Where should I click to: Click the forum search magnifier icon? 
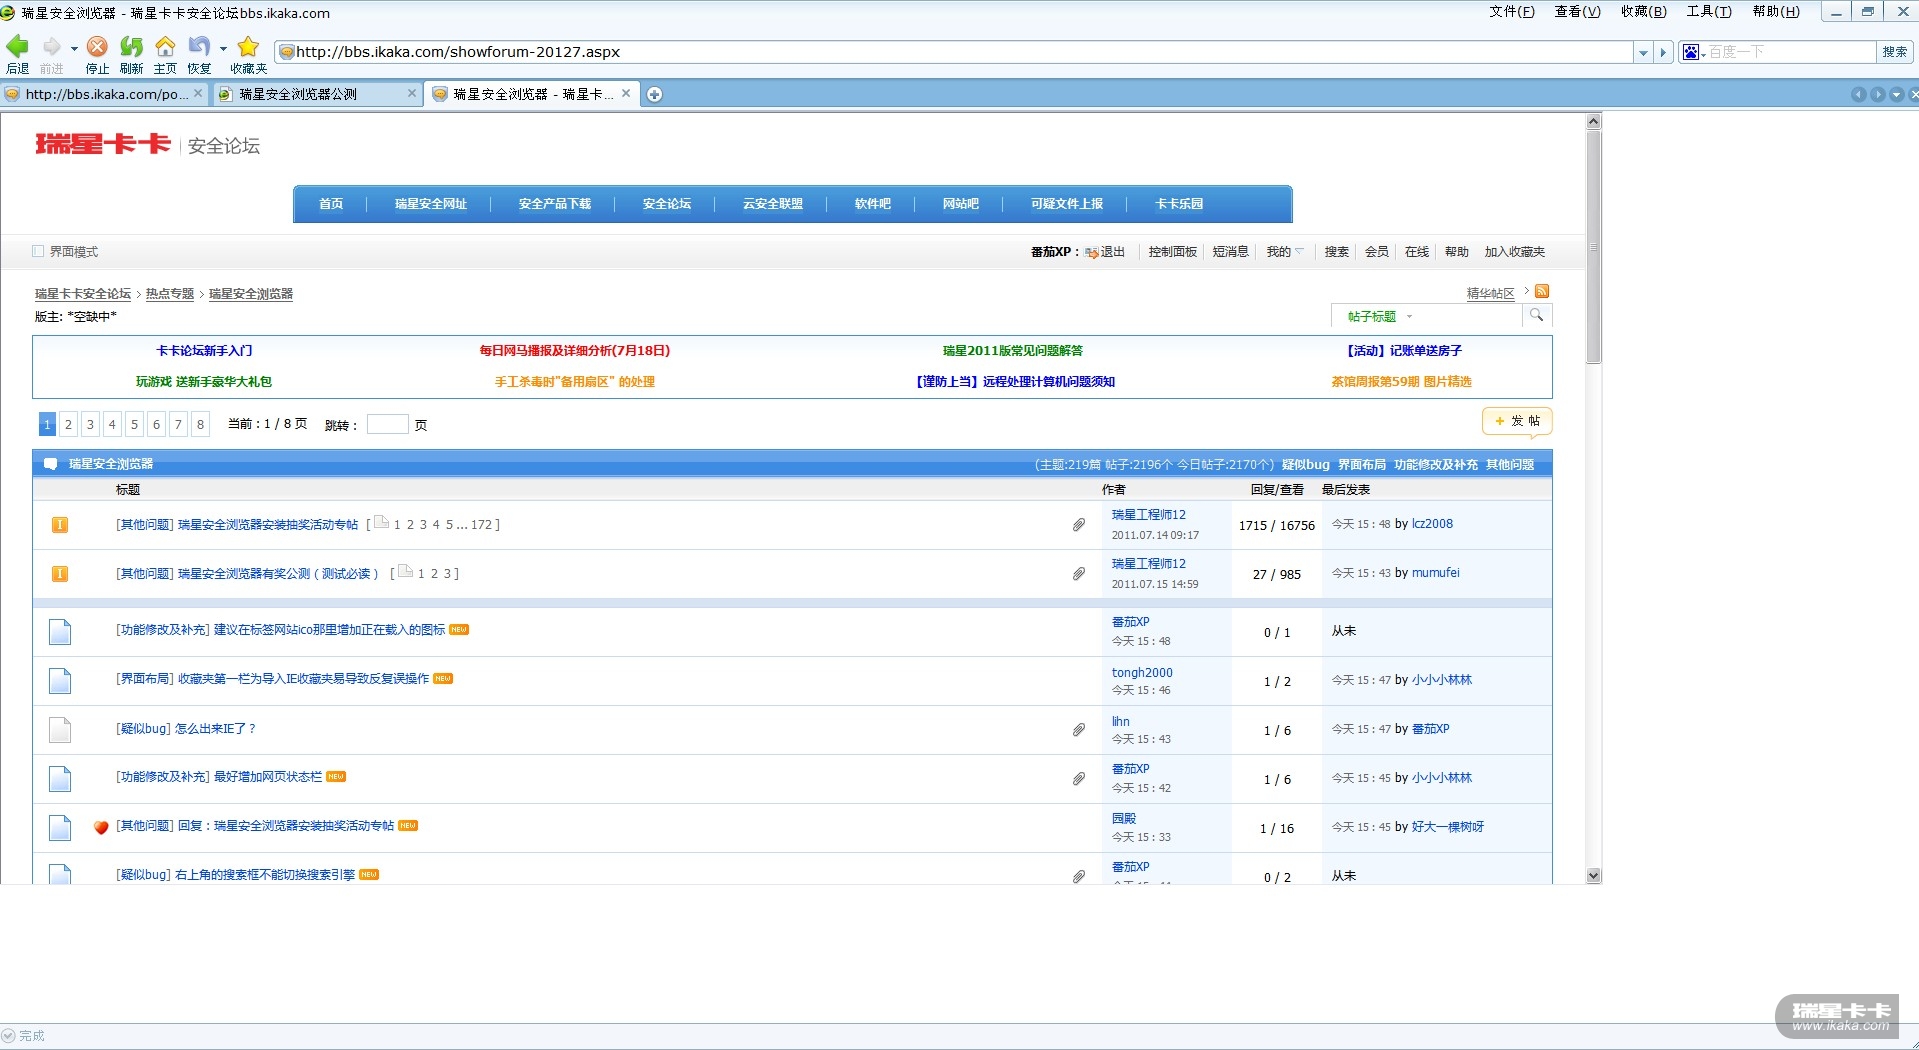pos(1536,316)
